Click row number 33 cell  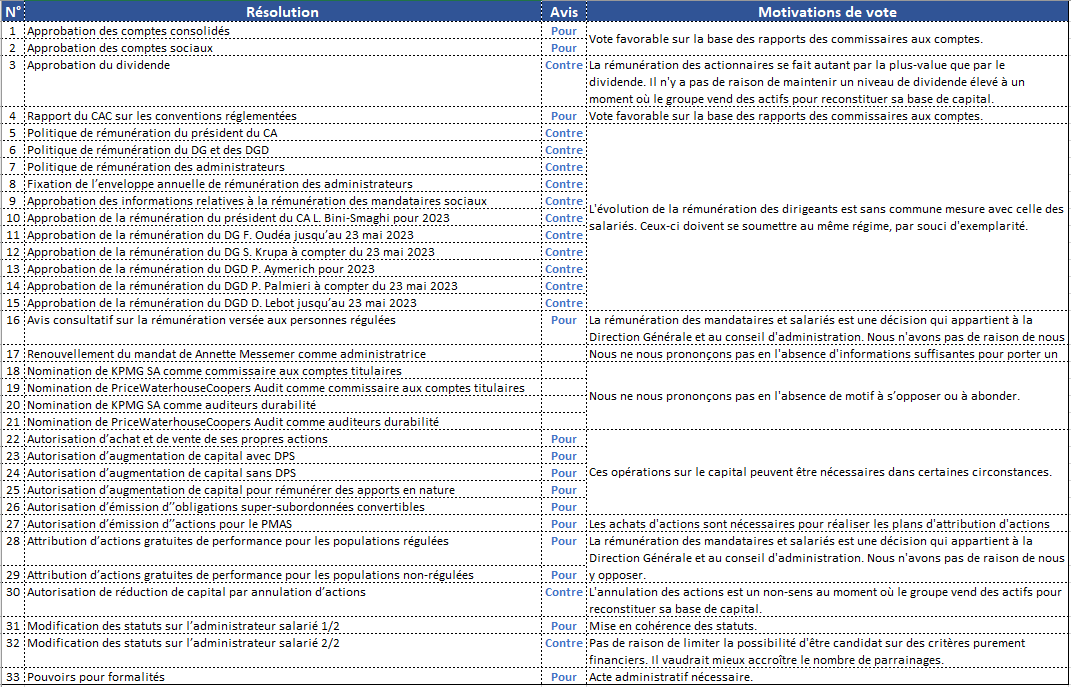click(x=13, y=677)
